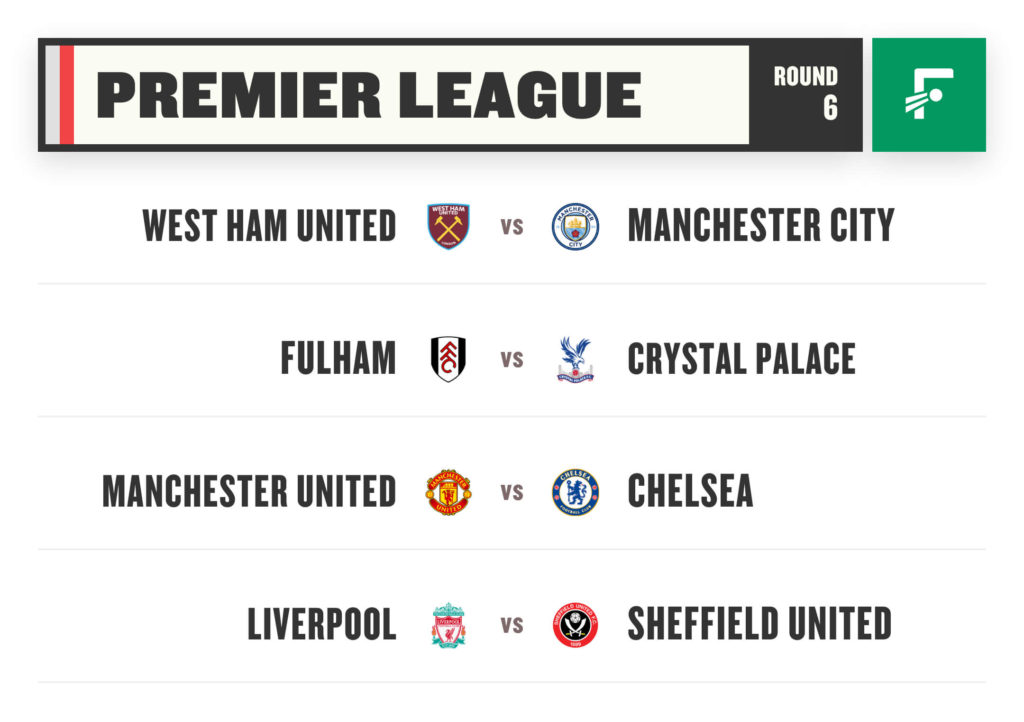Select the Crystal Palace eagle crest
This screenshot has height=722, width=1024.
coord(575,359)
